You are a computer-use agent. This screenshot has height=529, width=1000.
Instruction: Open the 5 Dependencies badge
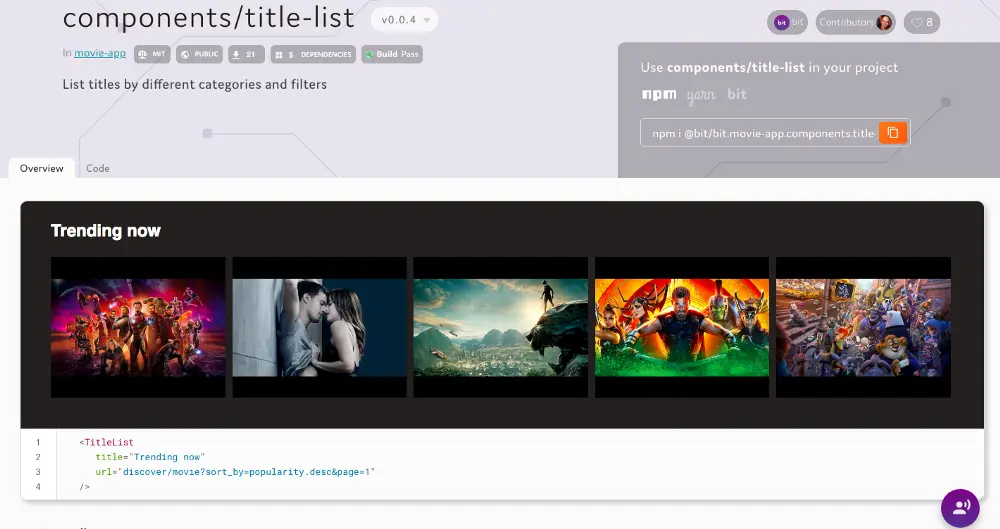tap(313, 54)
